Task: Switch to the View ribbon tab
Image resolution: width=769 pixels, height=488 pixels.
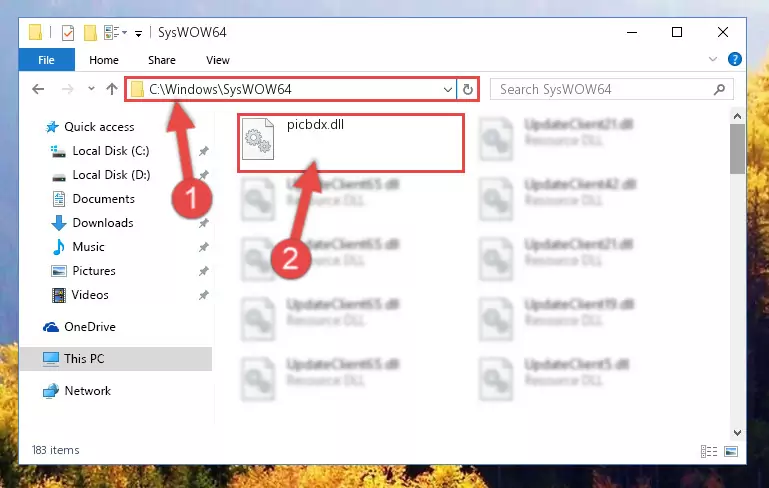Action: 218,60
